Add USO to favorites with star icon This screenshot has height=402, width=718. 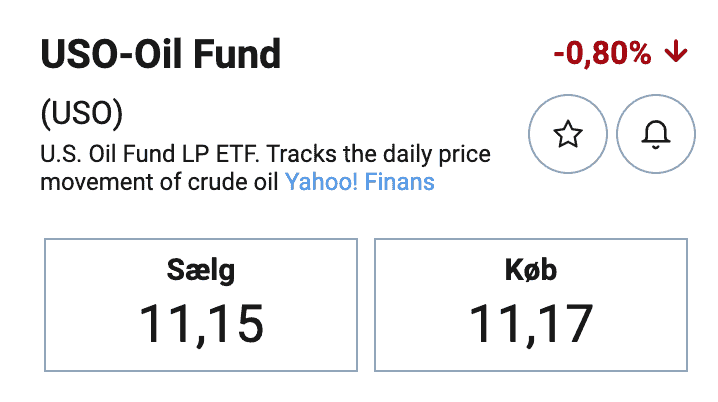click(568, 134)
